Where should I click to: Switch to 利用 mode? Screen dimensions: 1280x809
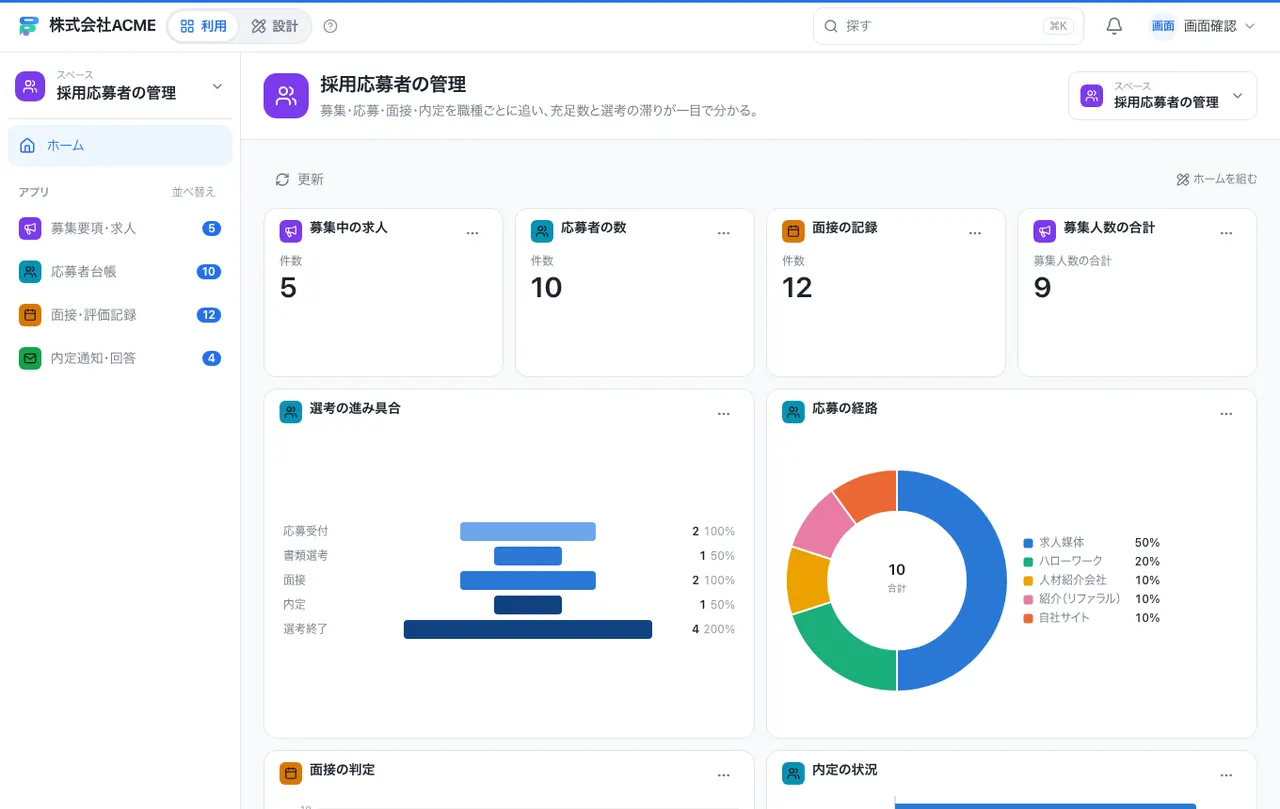[x=203, y=26]
